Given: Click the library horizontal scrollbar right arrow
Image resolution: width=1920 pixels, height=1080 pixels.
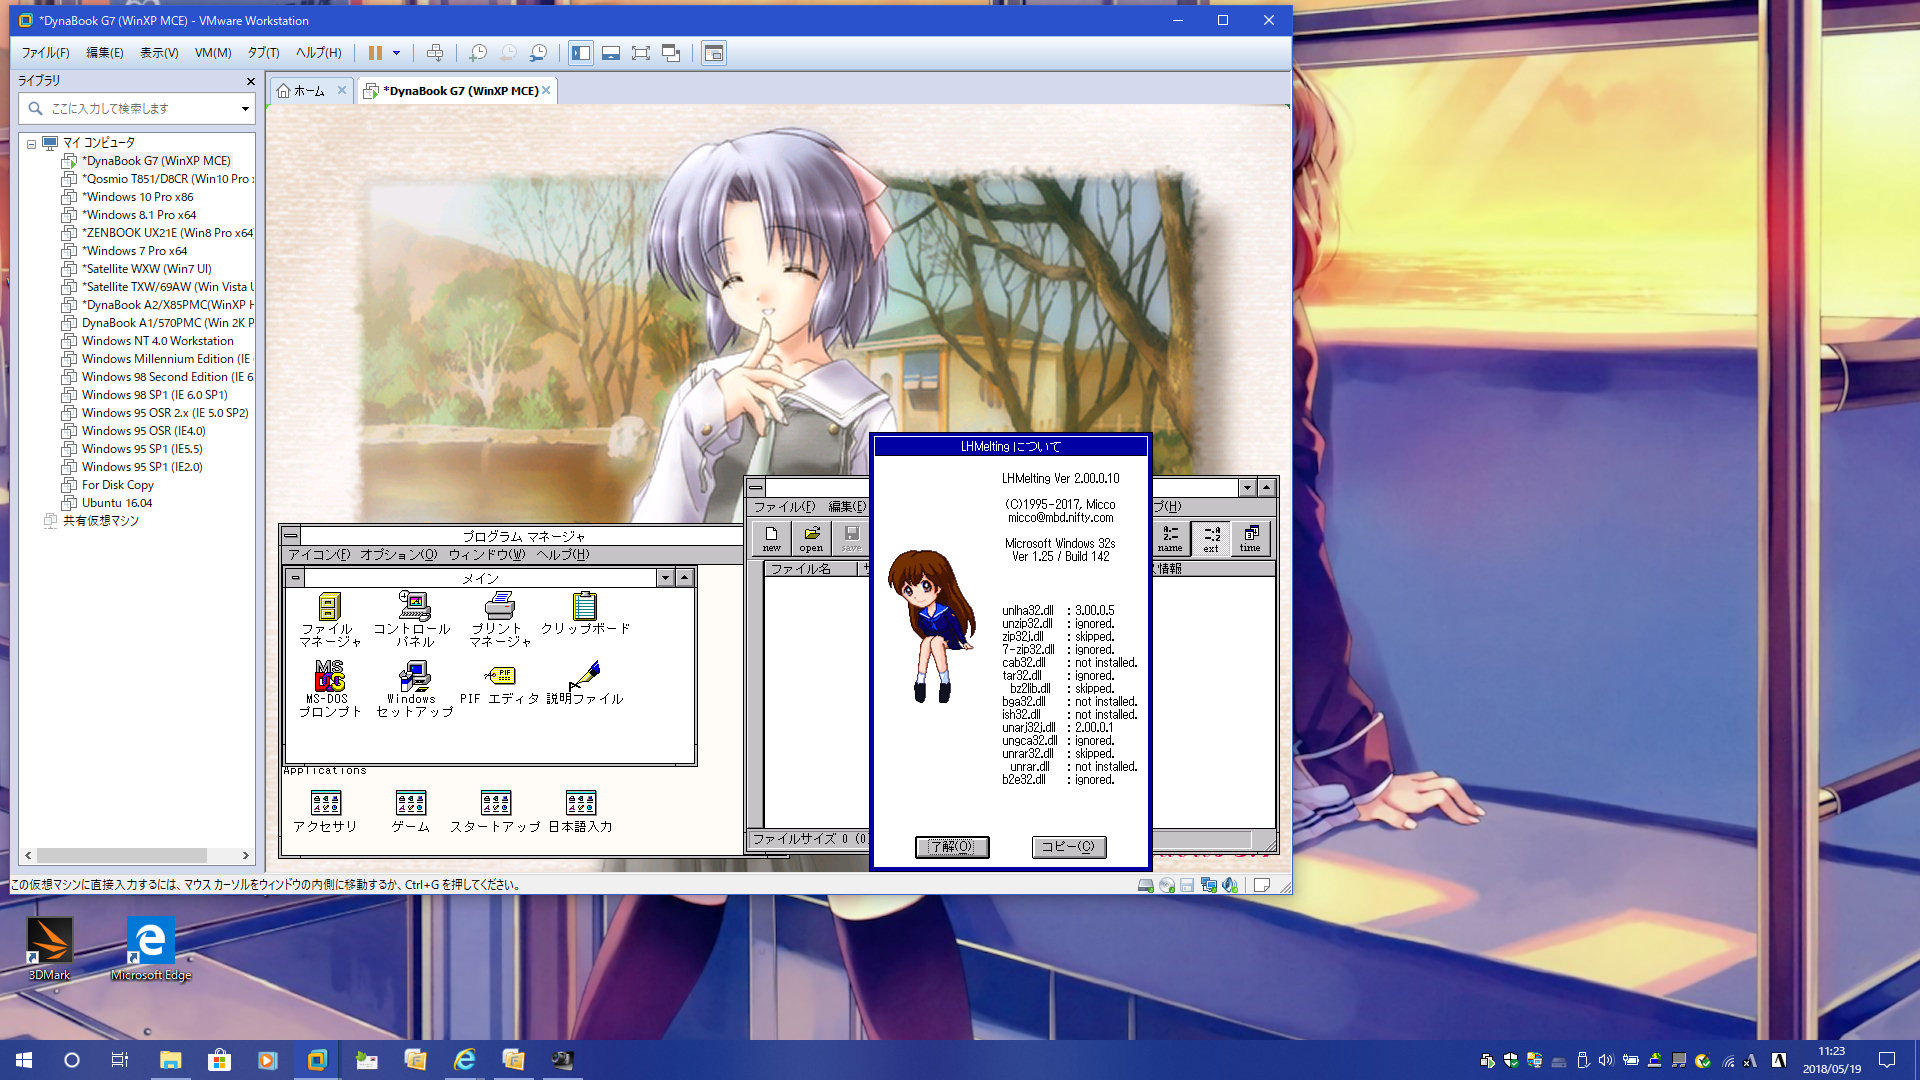Looking at the screenshot, I should click(246, 856).
